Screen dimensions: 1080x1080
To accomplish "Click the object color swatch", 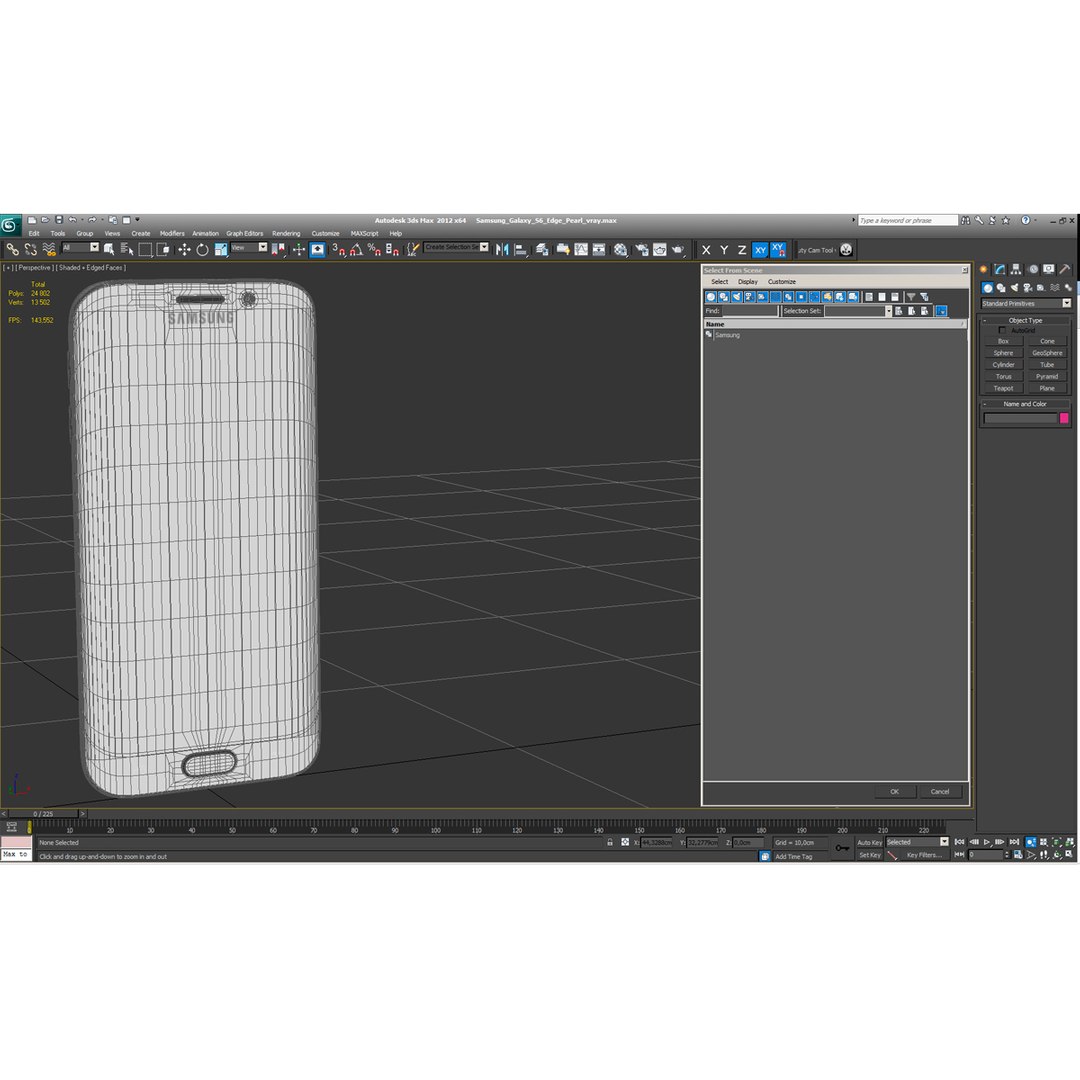I will point(1063,418).
